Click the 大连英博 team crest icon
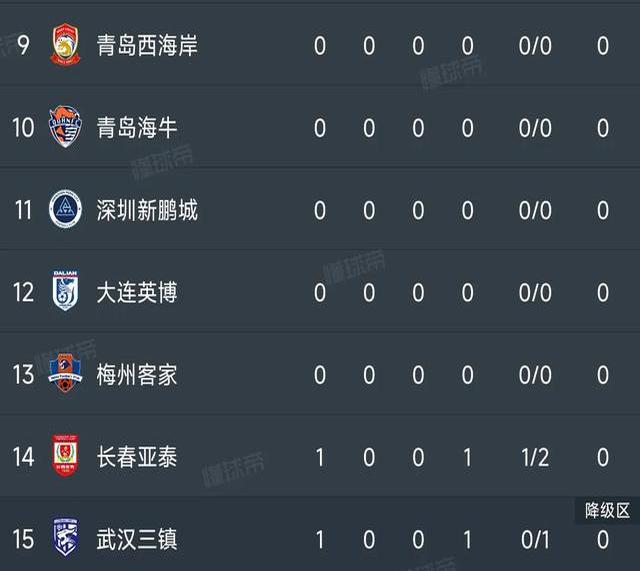Image resolution: width=640 pixels, height=571 pixels. [x=64, y=292]
